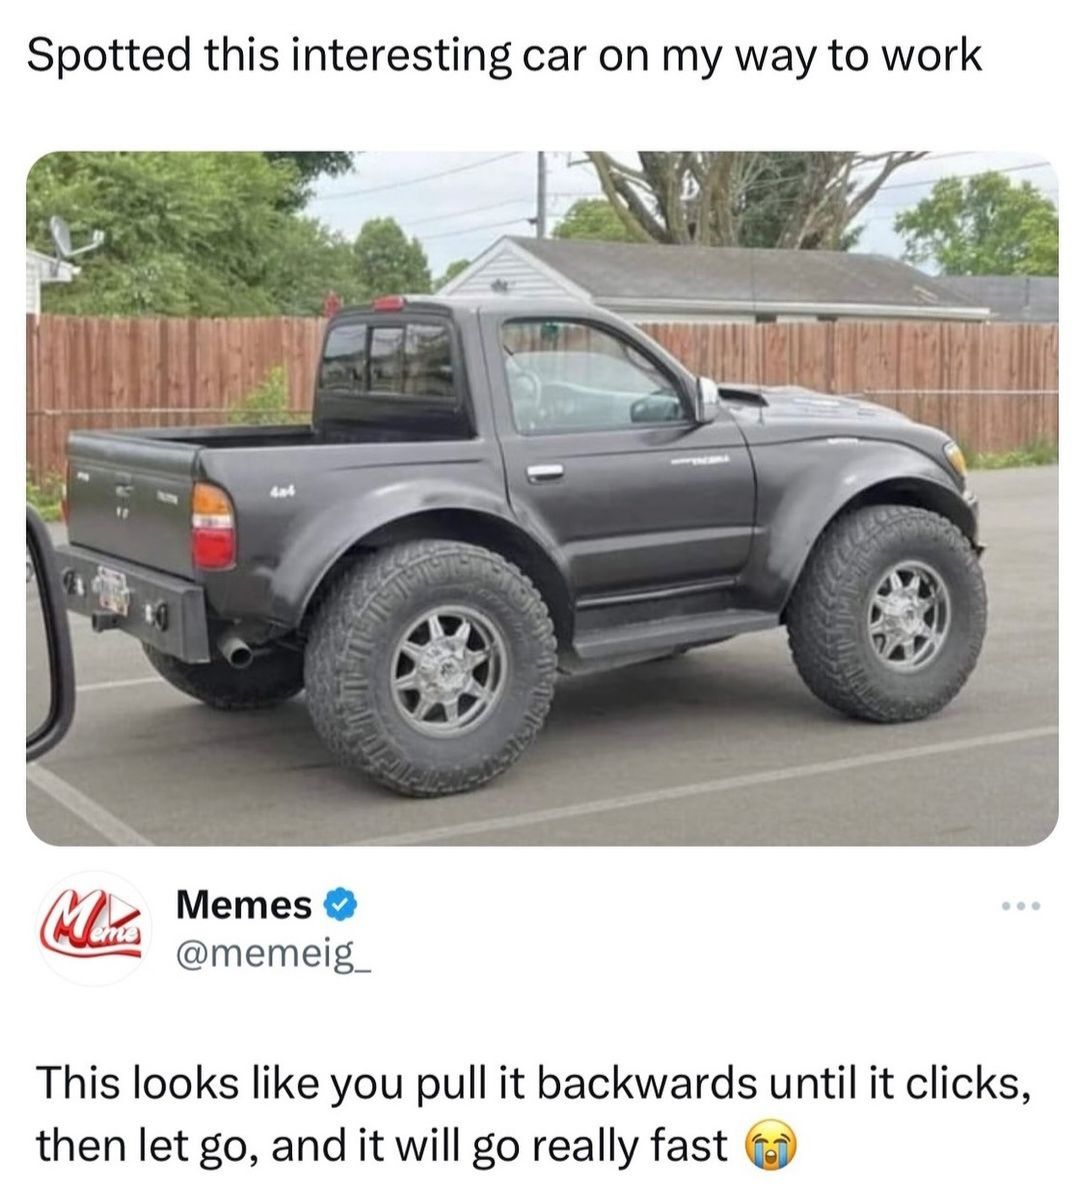Click the truck's chrome door handle
This screenshot has height=1192, width=1080.
point(545,472)
